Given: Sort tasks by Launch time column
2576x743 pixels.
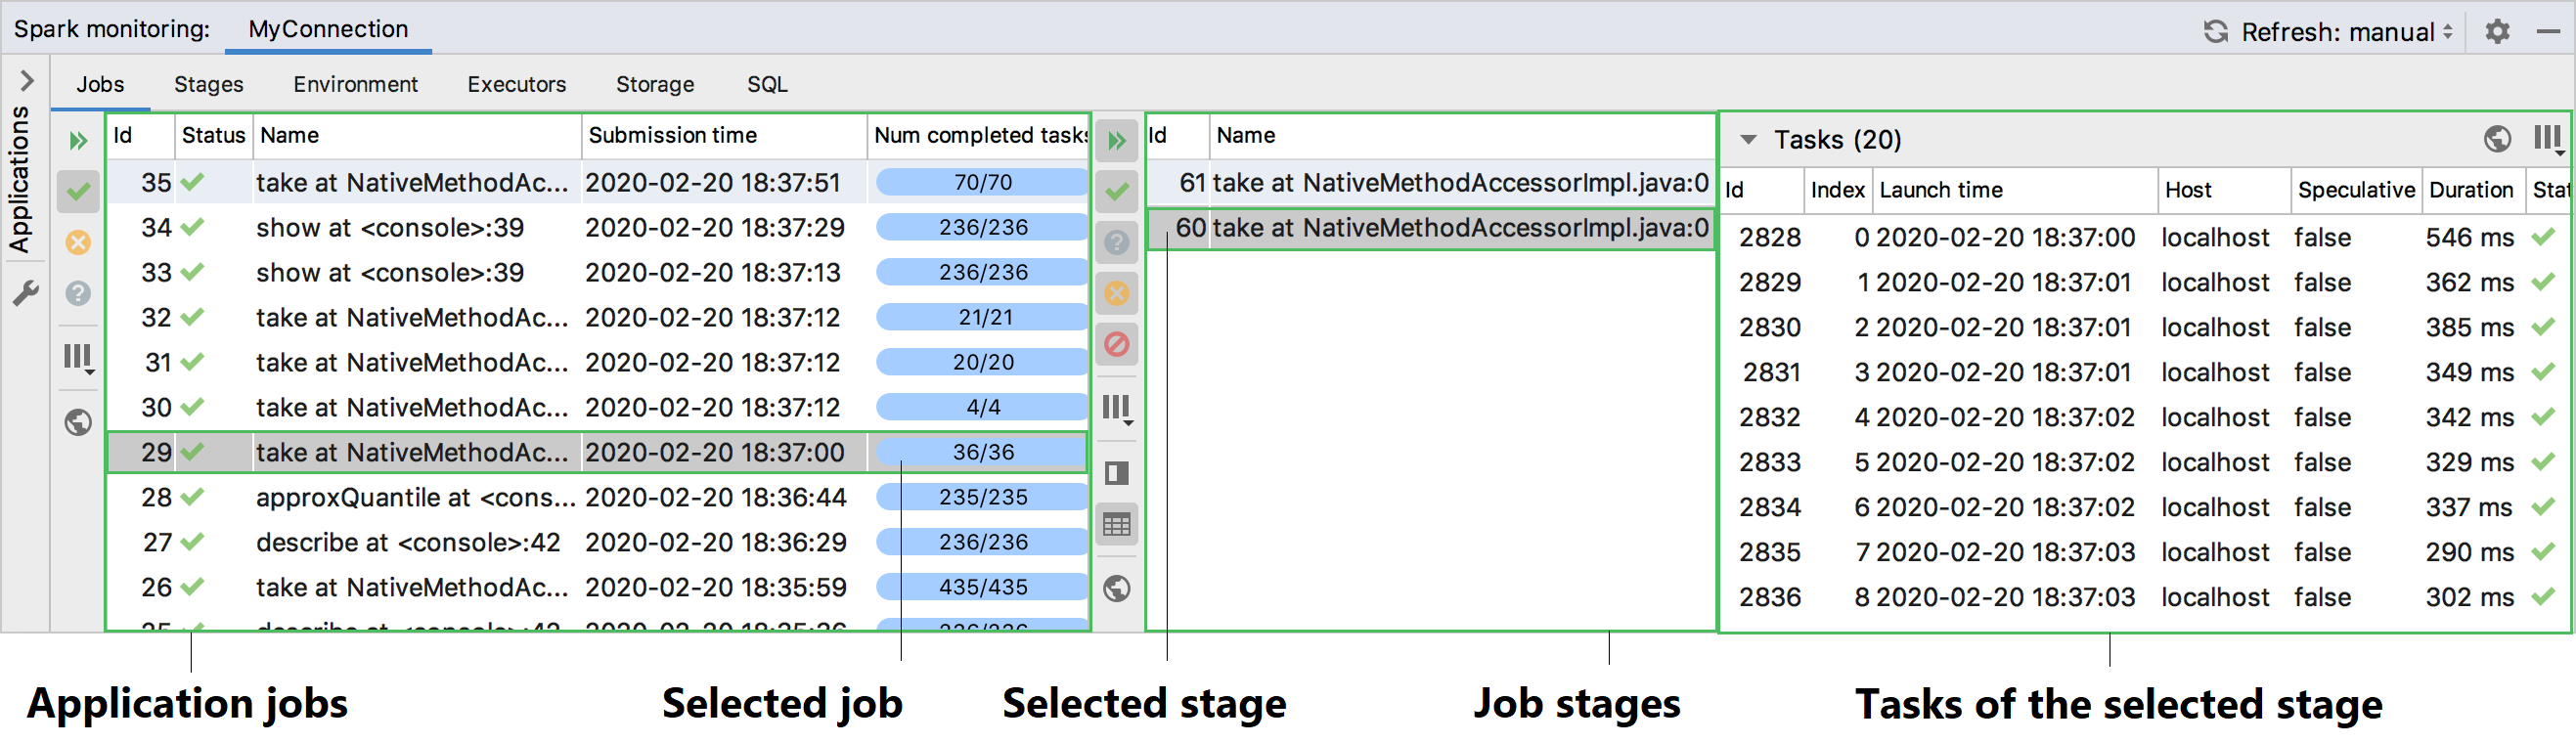Looking at the screenshot, I should 2014,190.
